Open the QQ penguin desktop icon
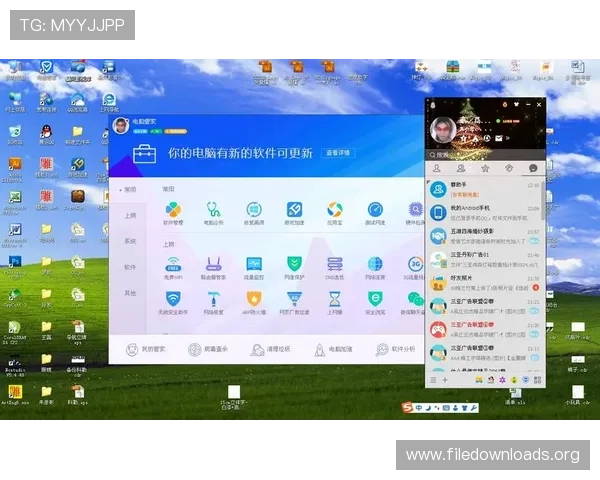 tap(46, 134)
